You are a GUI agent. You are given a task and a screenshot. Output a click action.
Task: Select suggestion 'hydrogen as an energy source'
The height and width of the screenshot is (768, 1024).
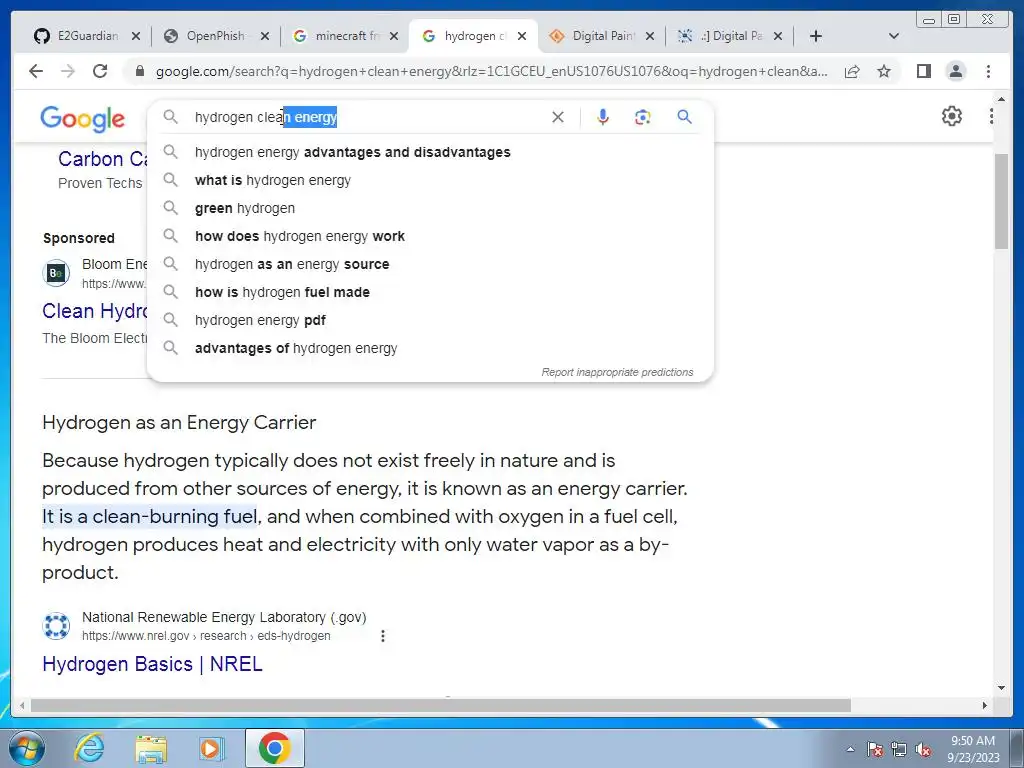(x=430, y=264)
